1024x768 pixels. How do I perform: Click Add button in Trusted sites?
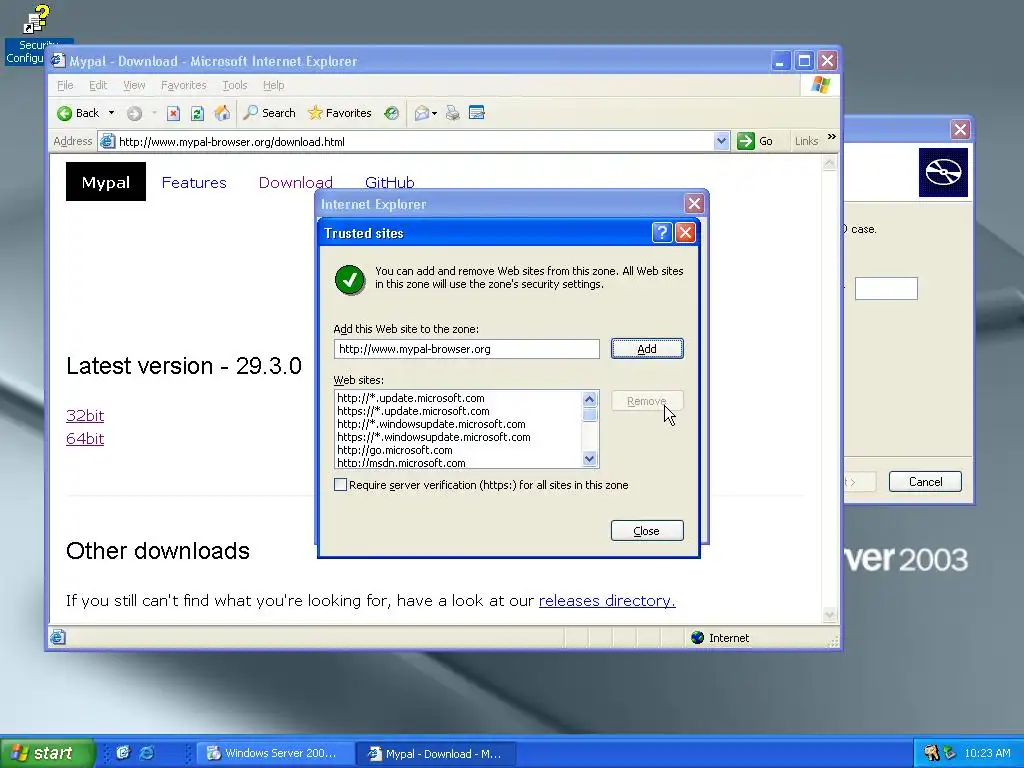[647, 349]
